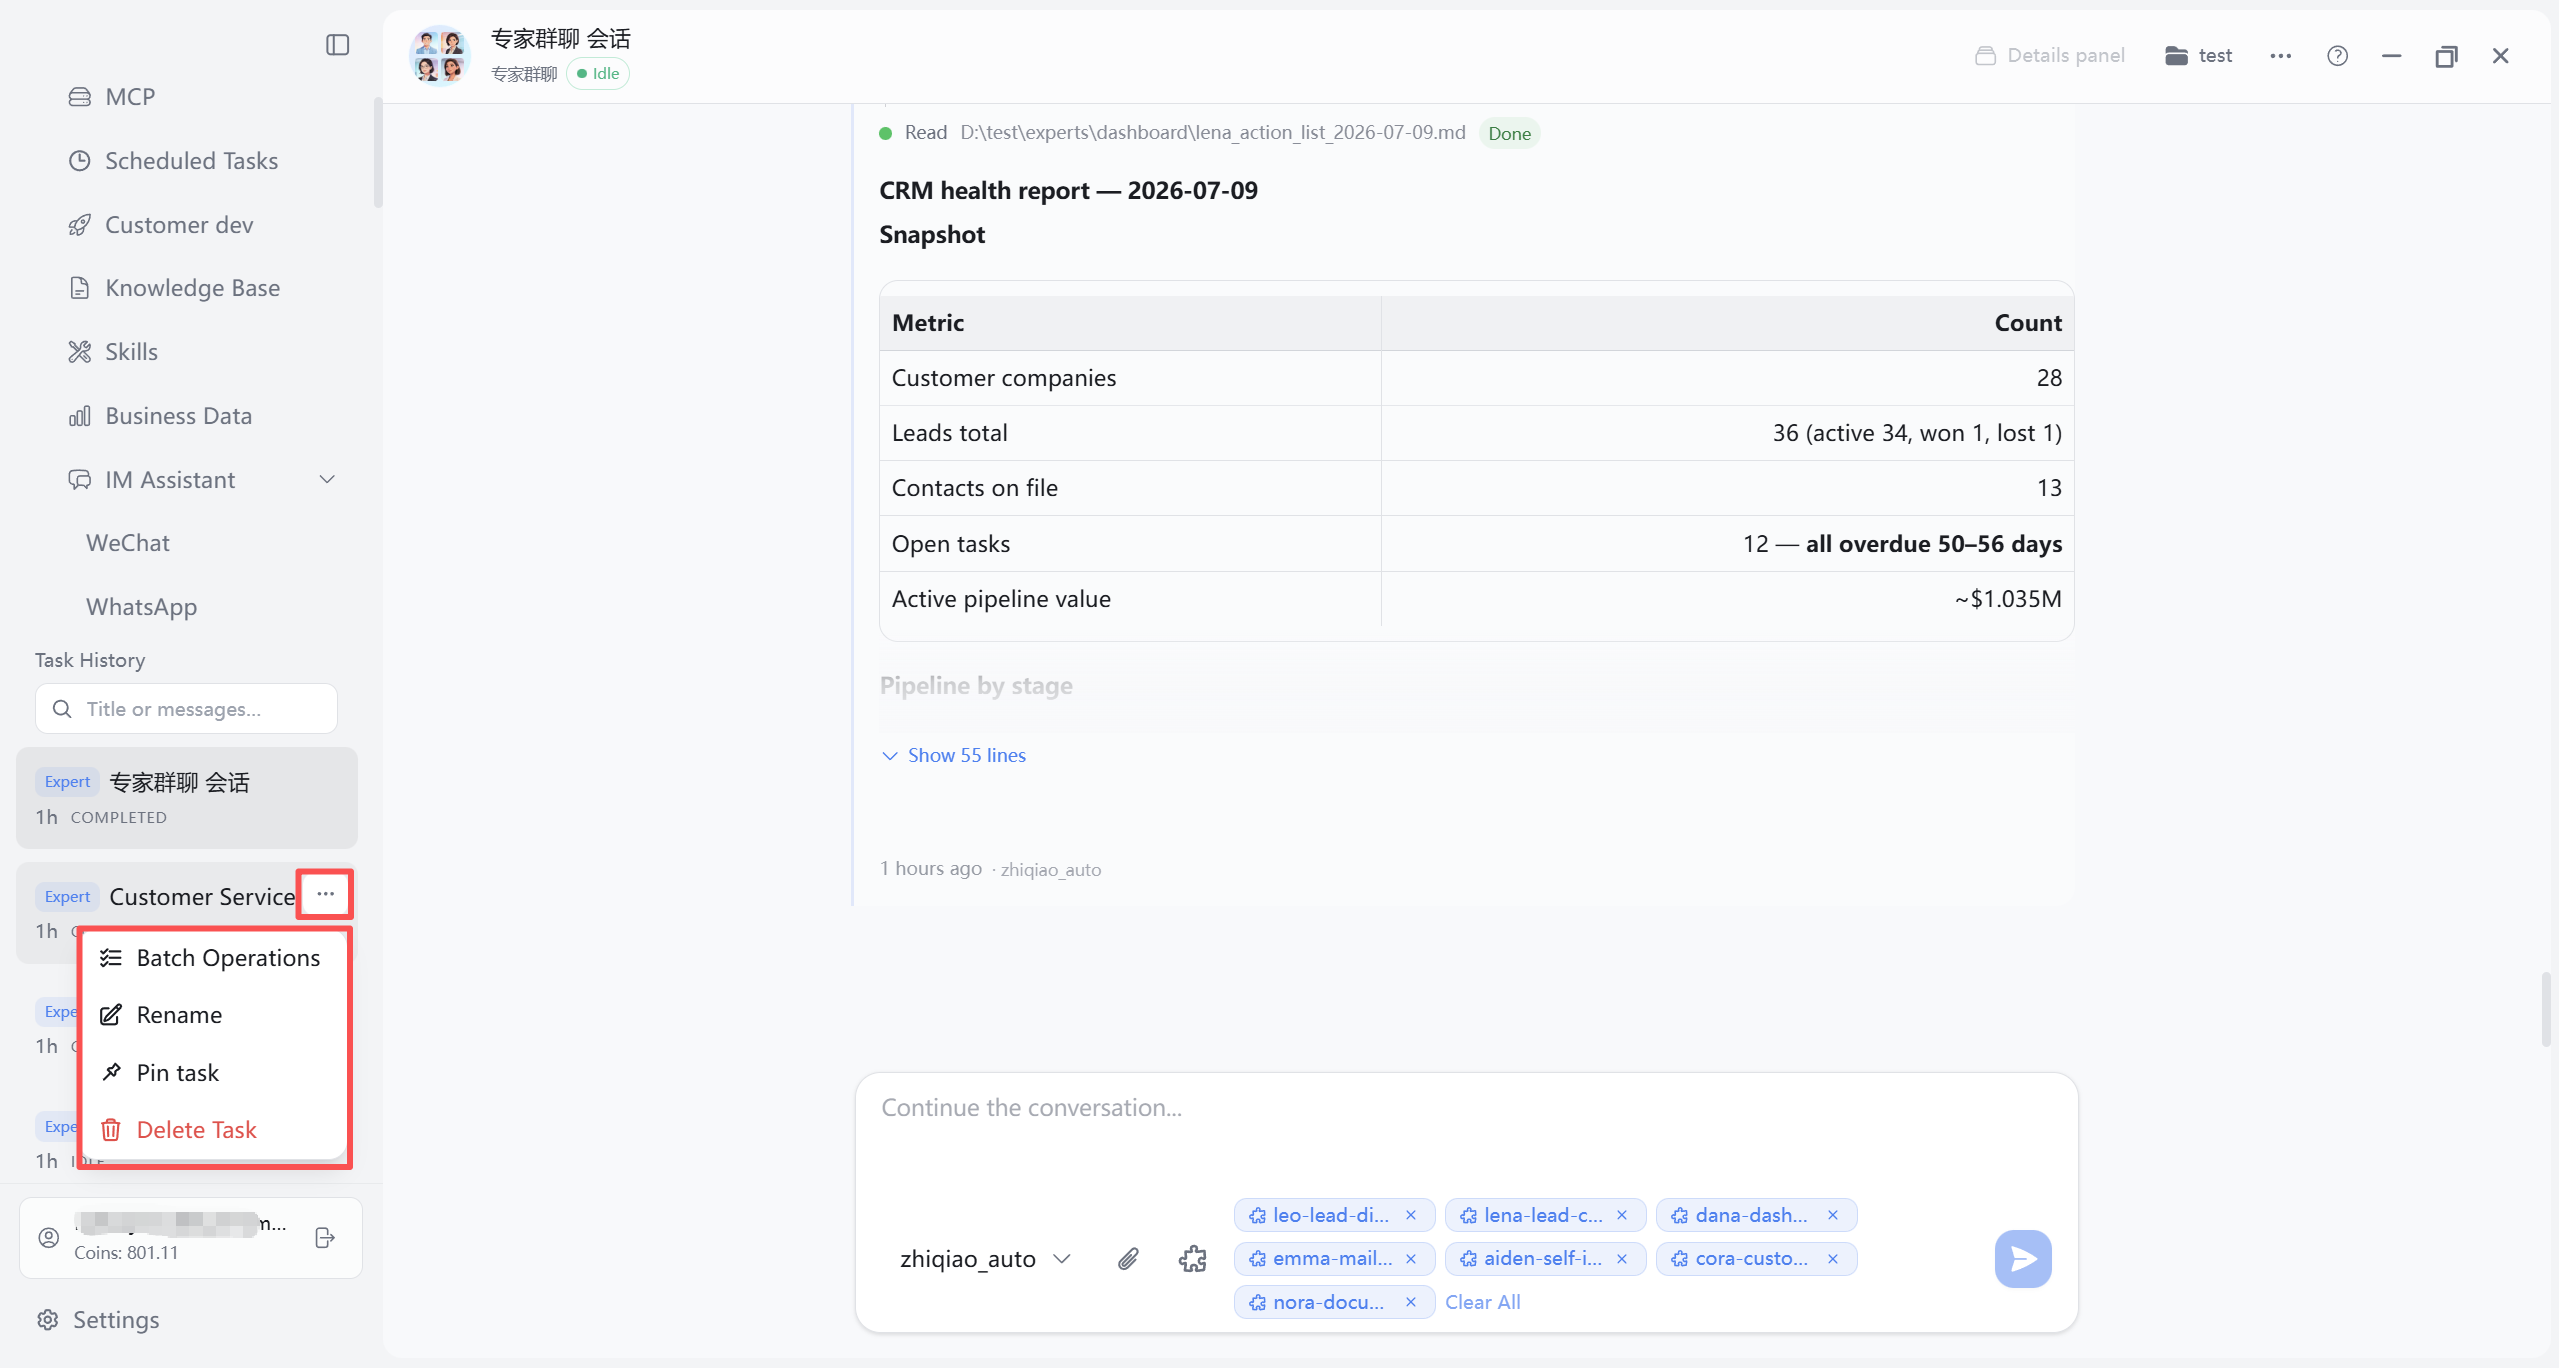The image size is (2559, 1368).
Task: Click the Contacts on file row
Action: 1477,488
